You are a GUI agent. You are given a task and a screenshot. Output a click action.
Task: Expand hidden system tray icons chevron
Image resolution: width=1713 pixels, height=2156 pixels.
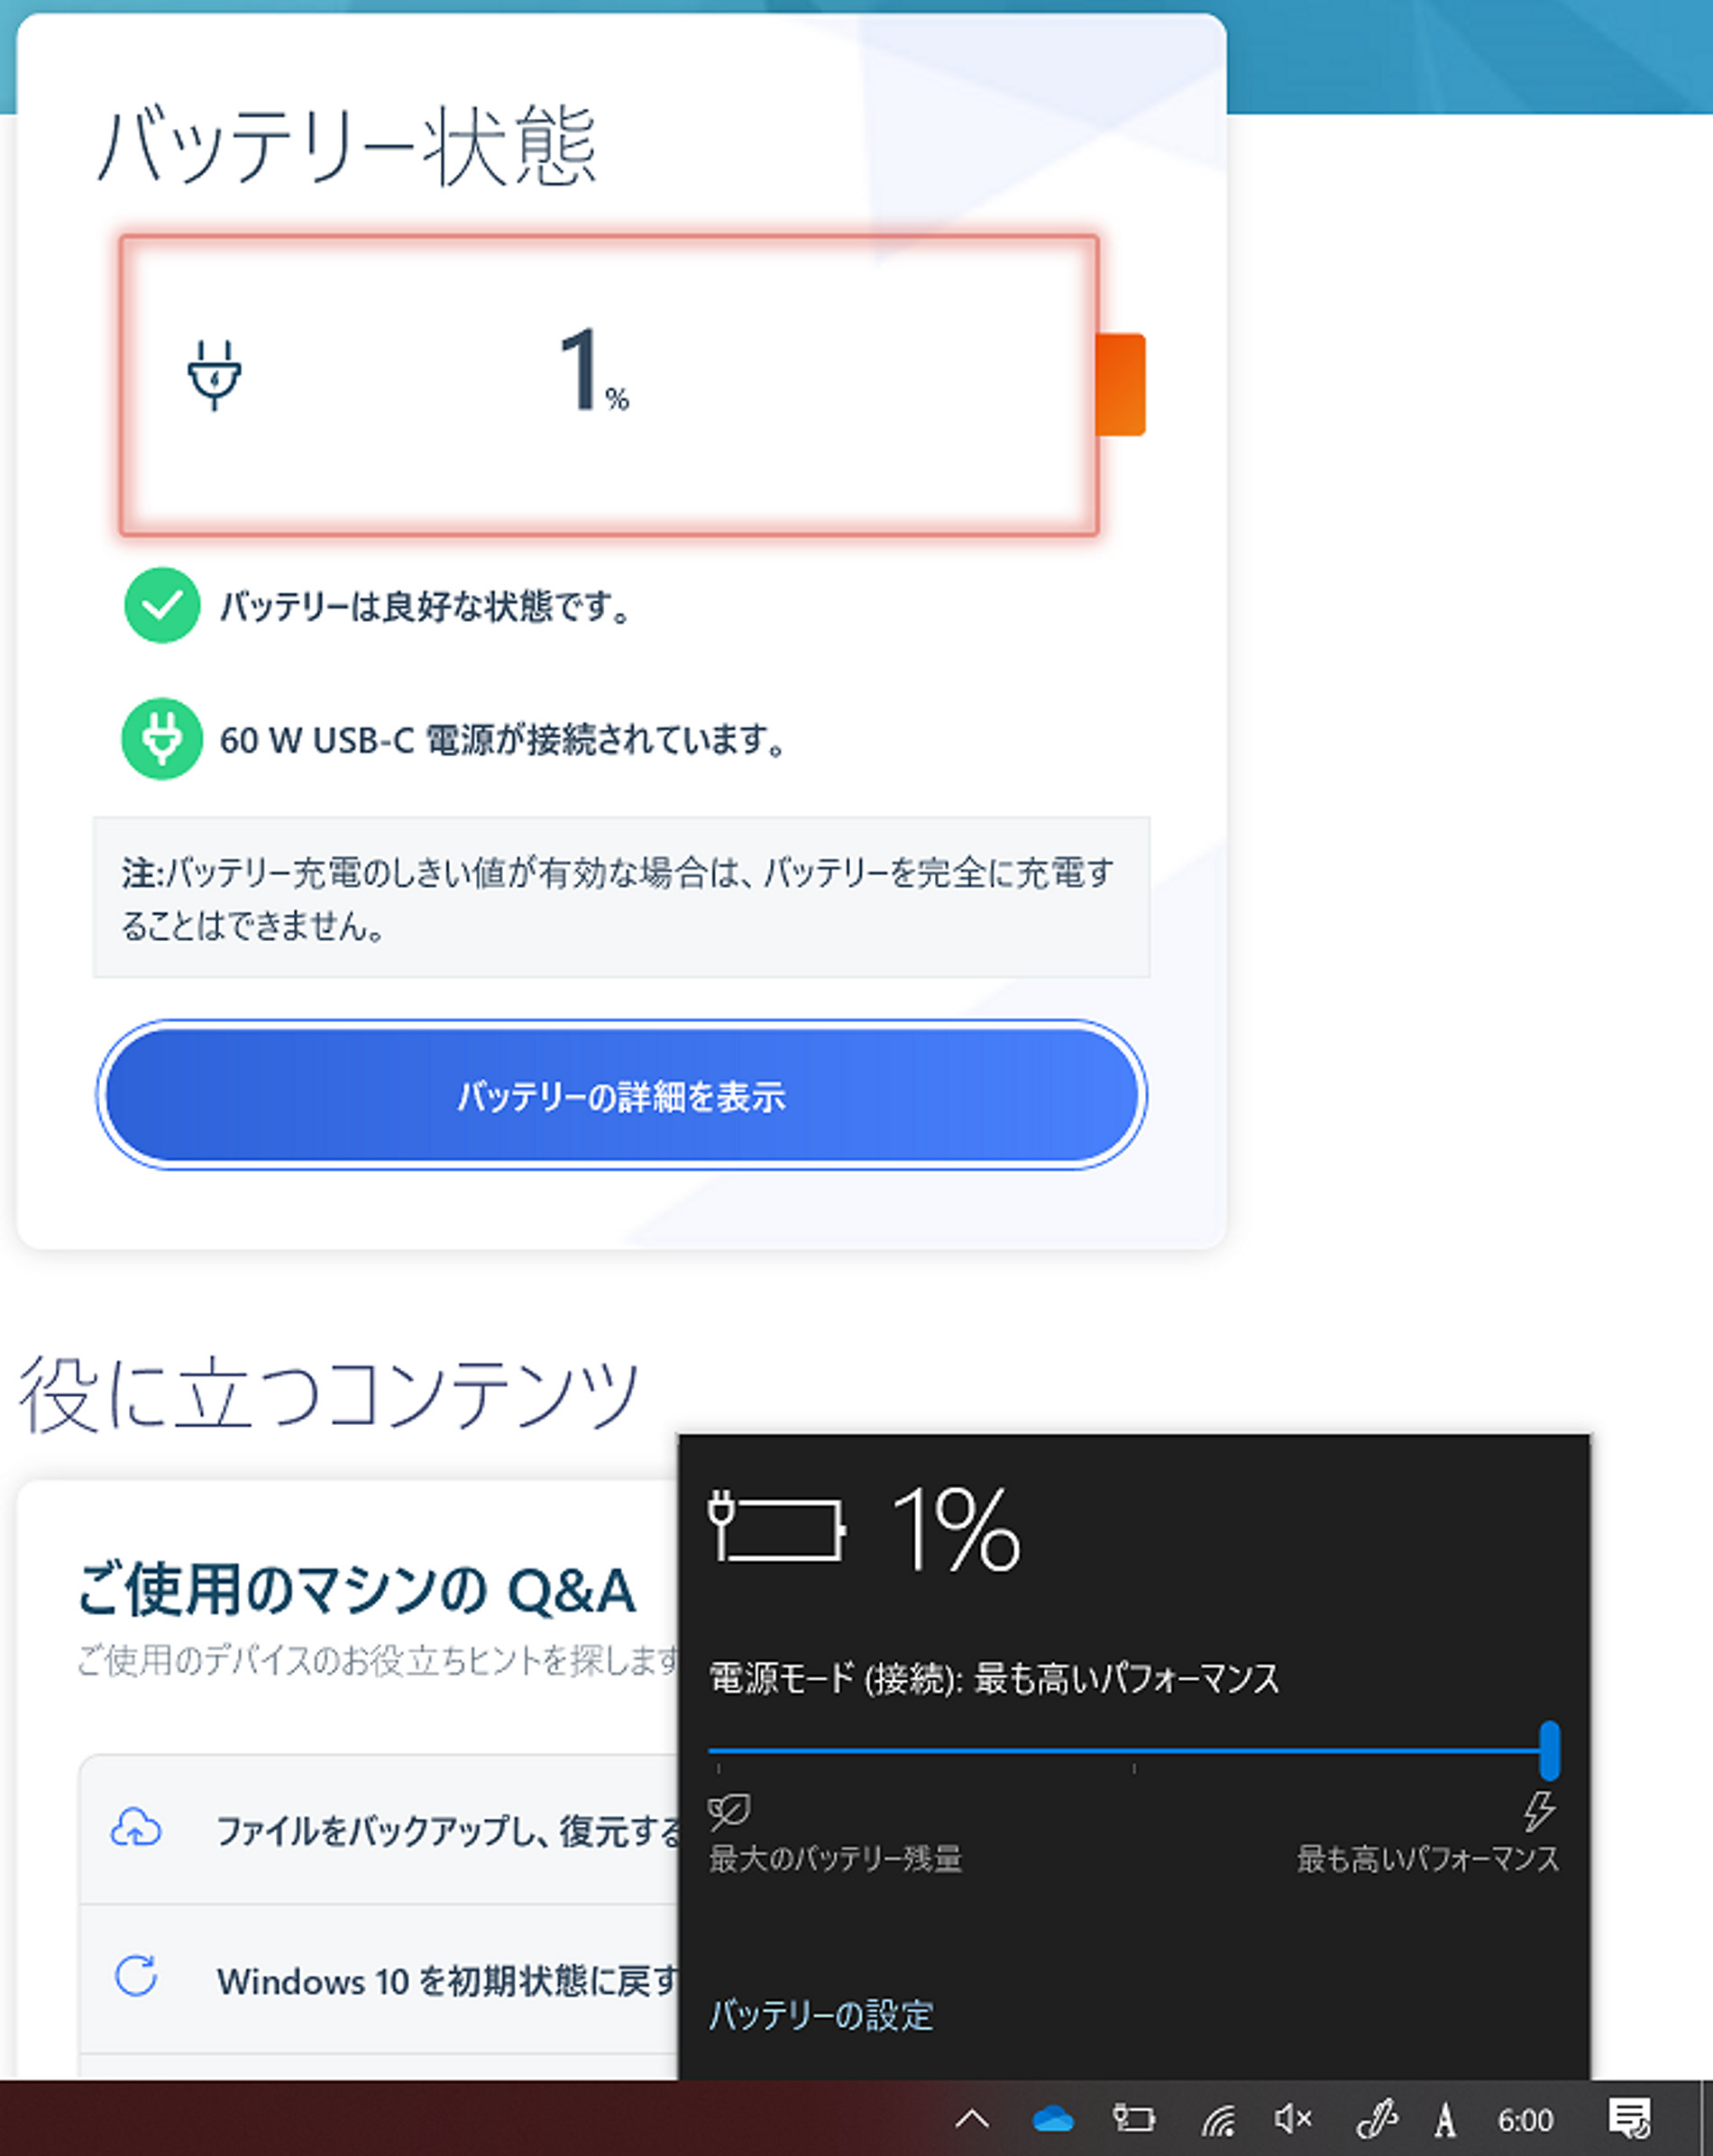[x=972, y=2119]
